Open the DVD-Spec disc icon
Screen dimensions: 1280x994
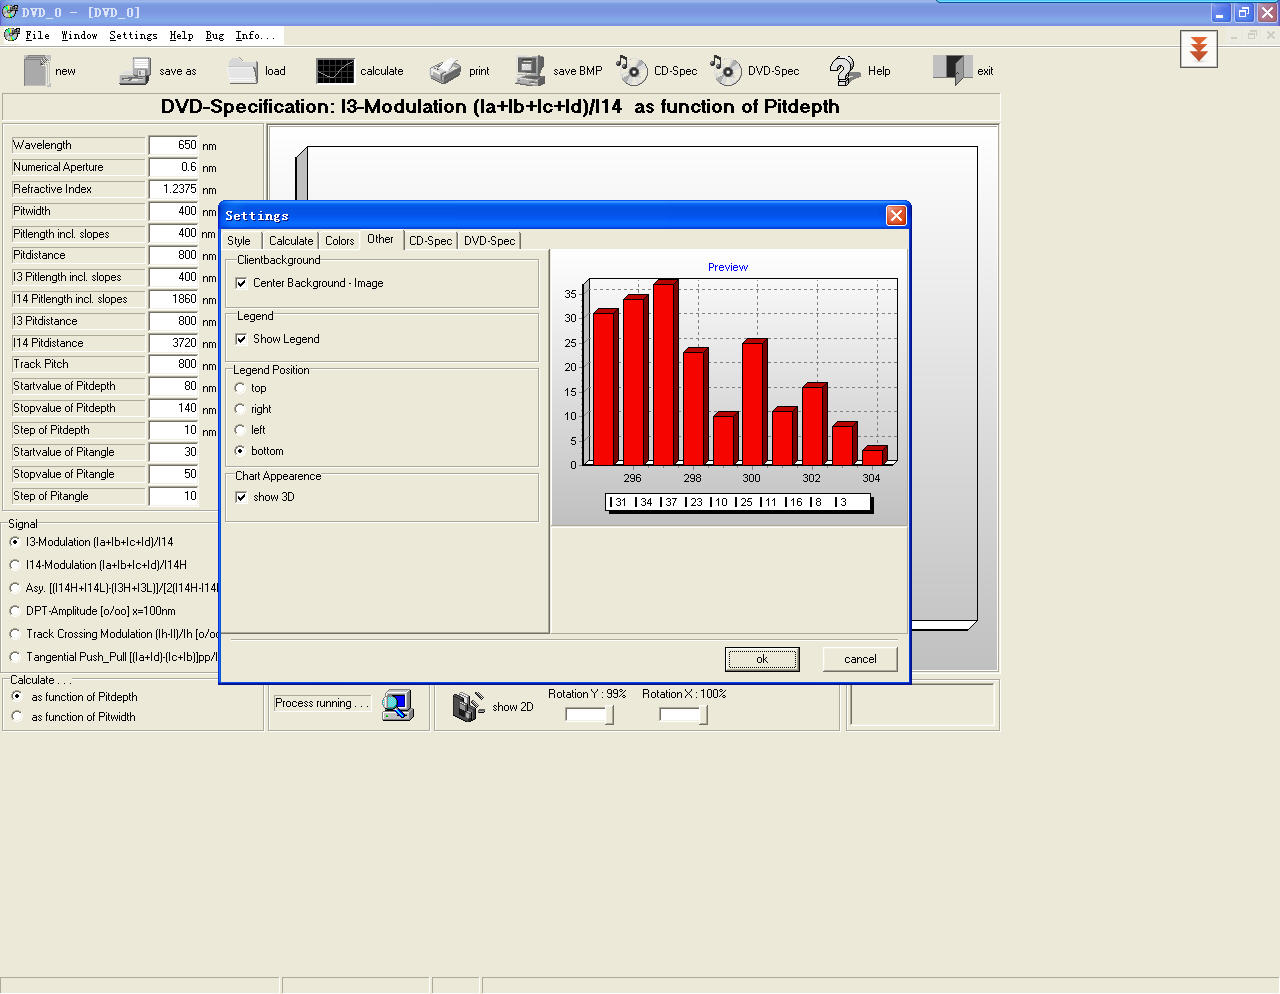pos(726,70)
